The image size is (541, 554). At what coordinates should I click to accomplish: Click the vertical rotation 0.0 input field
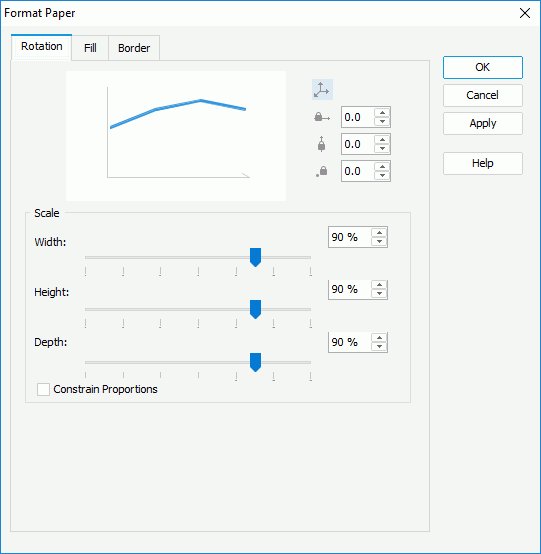coord(358,144)
